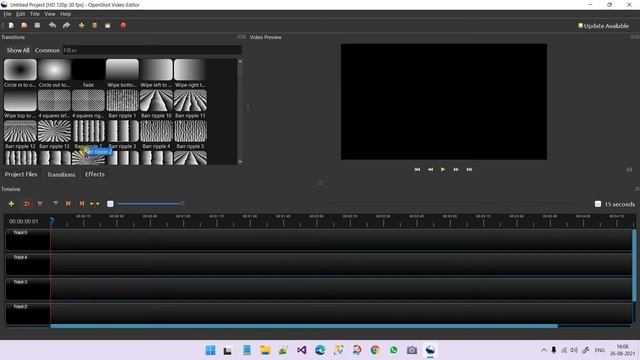Switch to the Effects tab
Screen dimensions: 640x360
click(95, 174)
